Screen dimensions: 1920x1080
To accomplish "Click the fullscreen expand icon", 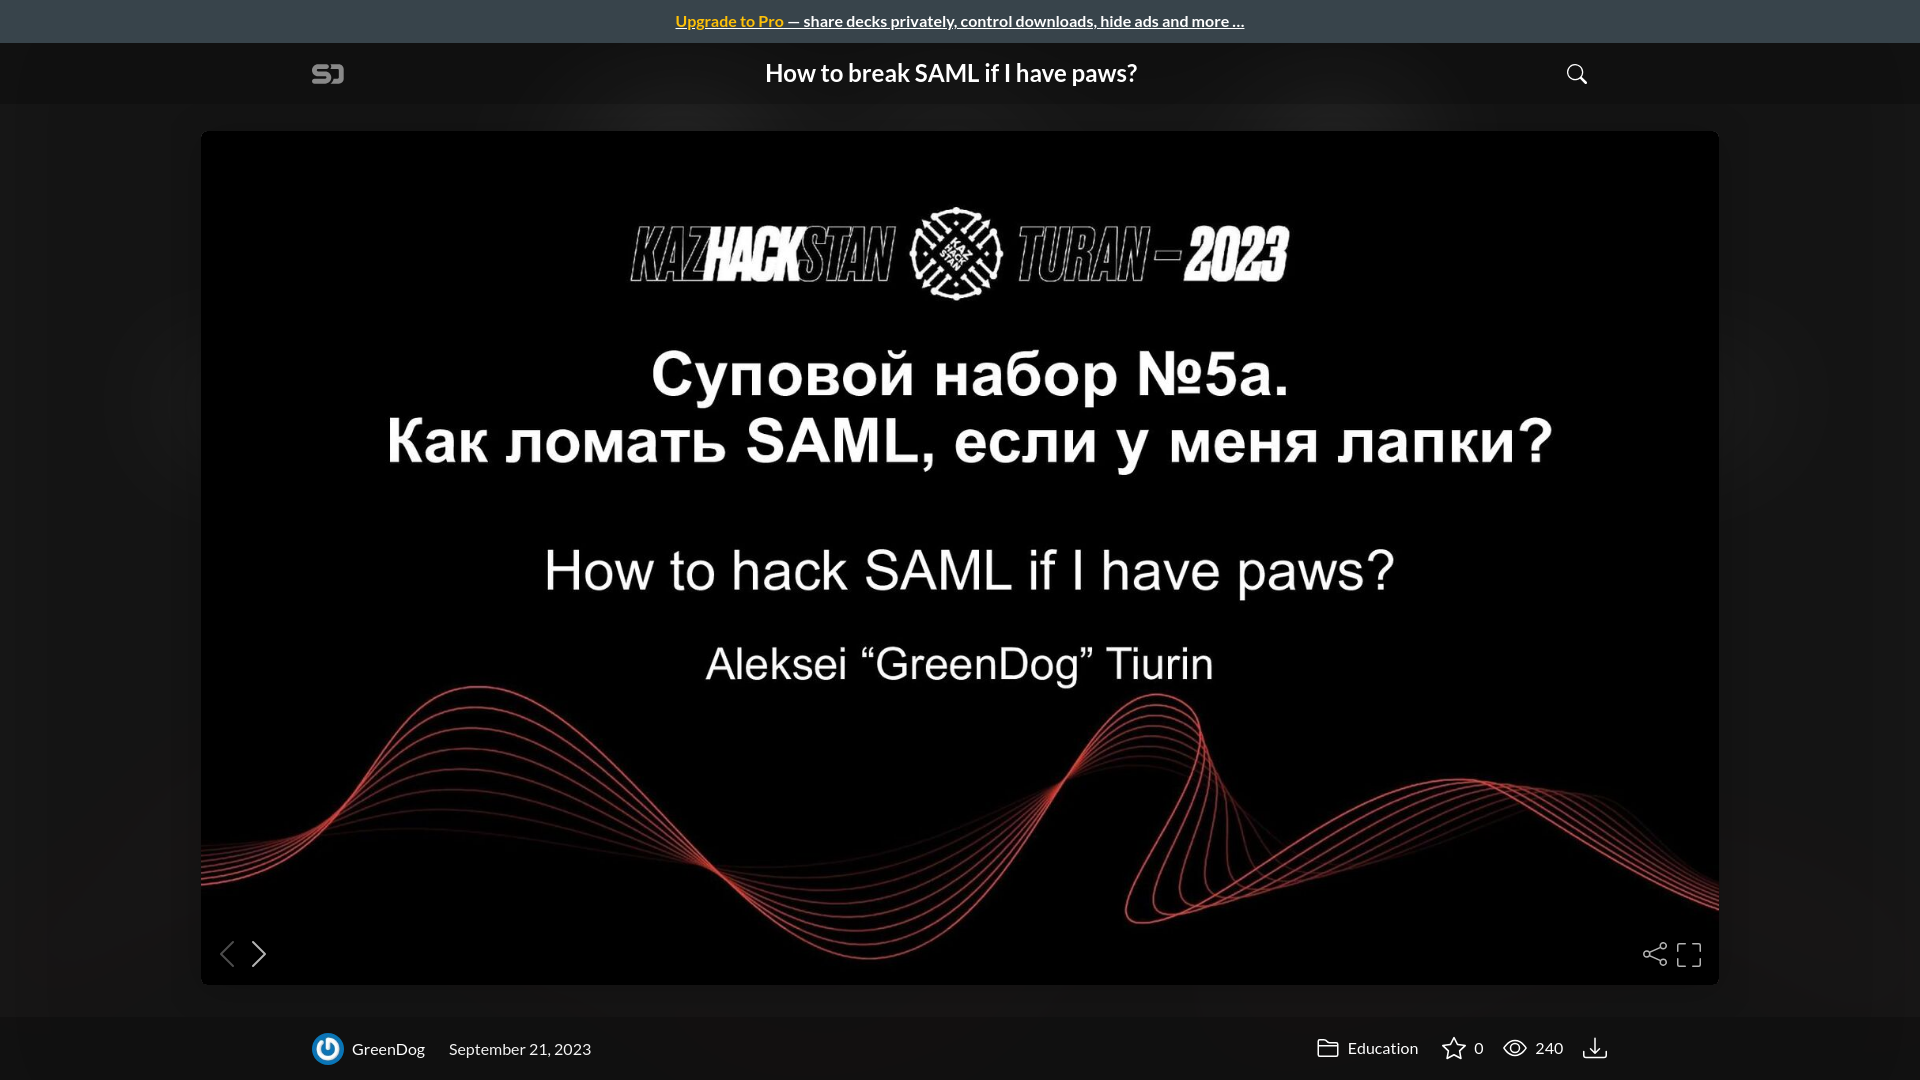I will coord(1688,953).
